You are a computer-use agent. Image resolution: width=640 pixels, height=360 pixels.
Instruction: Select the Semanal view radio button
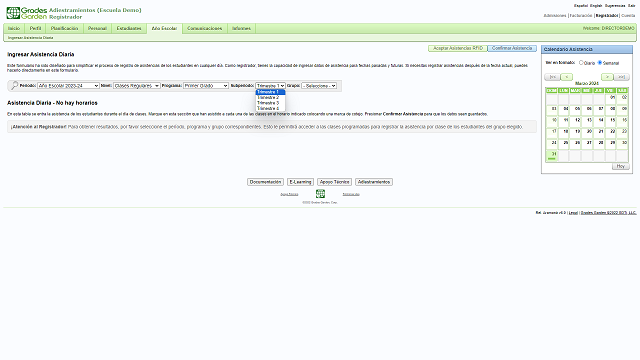point(600,62)
